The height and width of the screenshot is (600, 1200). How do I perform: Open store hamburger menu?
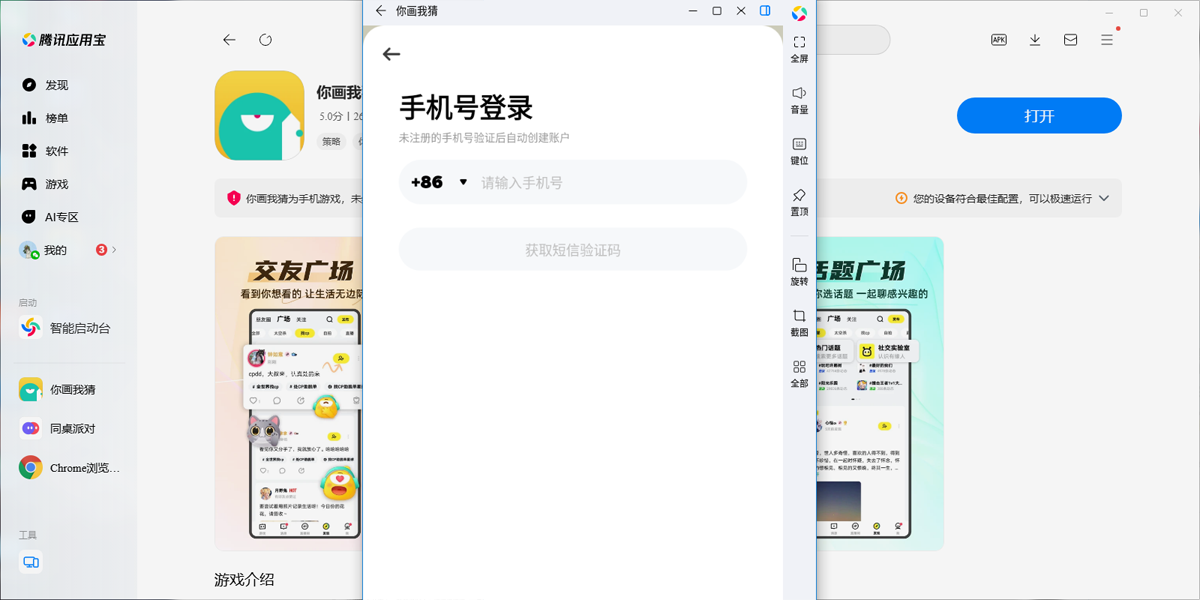(x=1107, y=40)
